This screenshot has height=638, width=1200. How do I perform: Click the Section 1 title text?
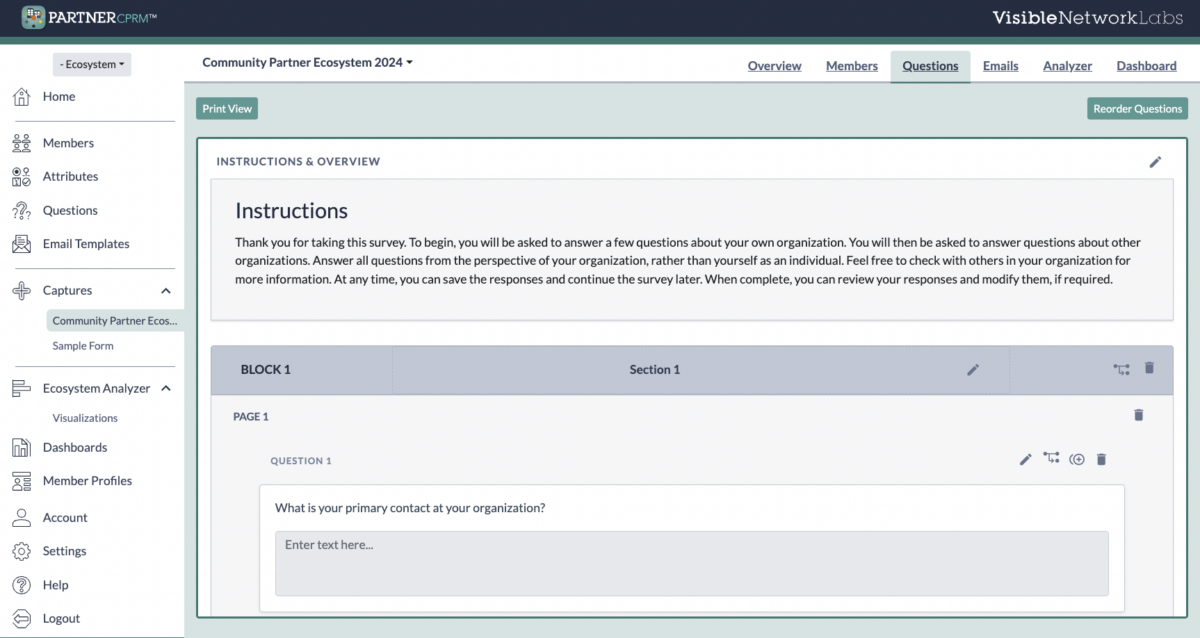click(655, 370)
